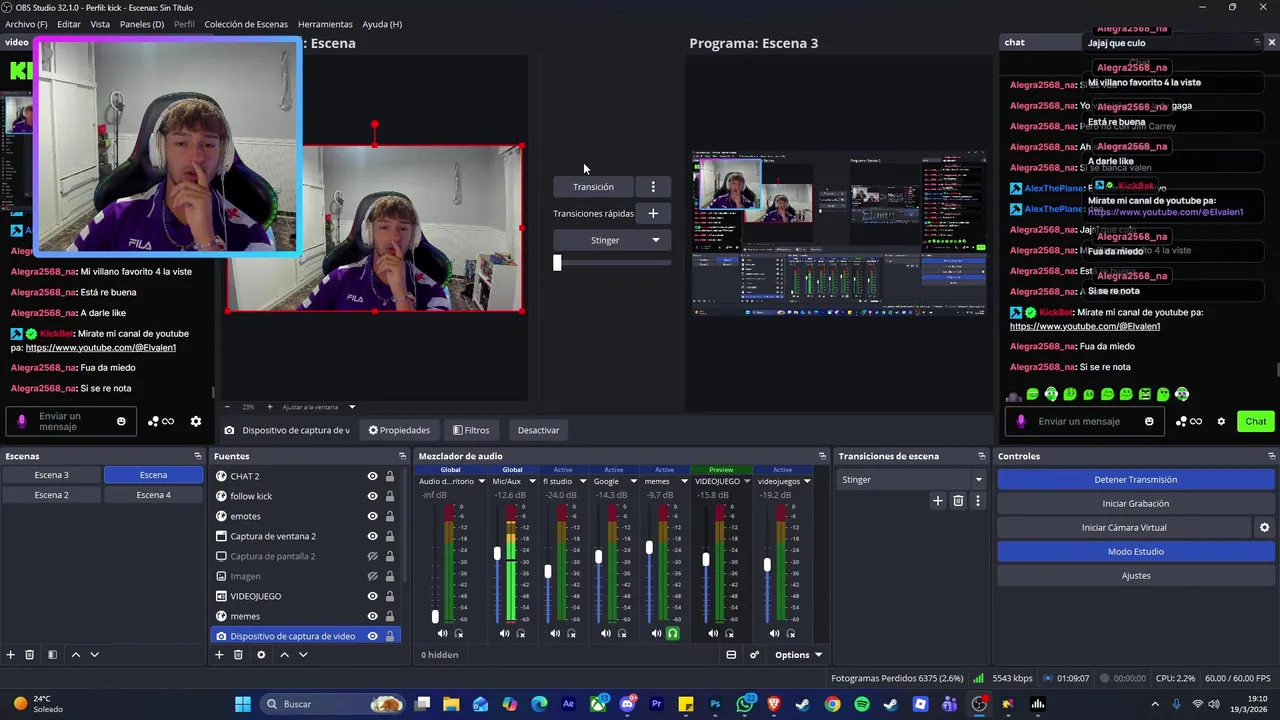Open the Archivo menu

coord(26,24)
